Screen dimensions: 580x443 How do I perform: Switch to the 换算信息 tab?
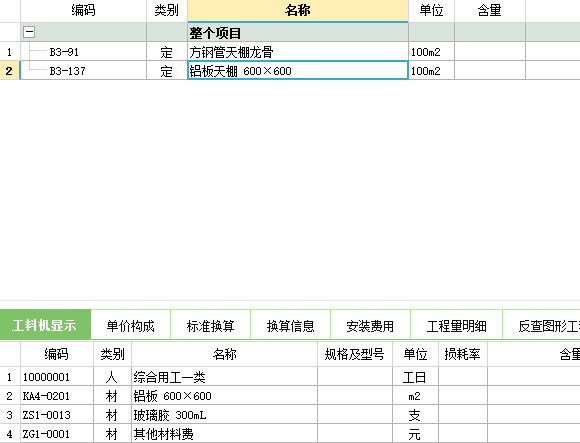(290, 325)
